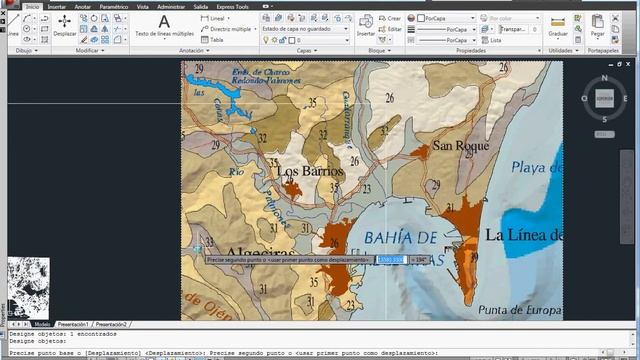The width and height of the screenshot is (640, 360).
Task: Click the object color ball icon
Action: (x=411, y=18)
